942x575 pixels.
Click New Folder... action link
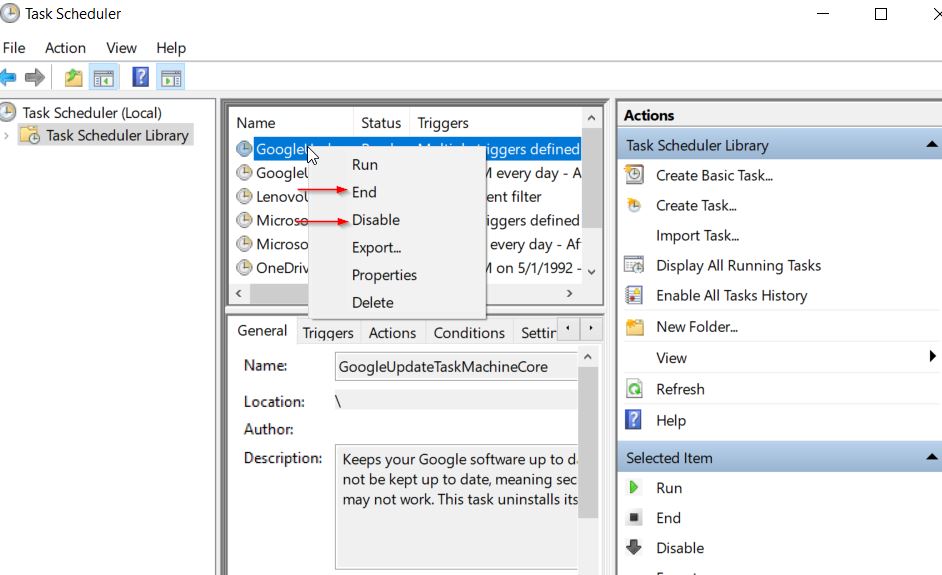coord(697,327)
